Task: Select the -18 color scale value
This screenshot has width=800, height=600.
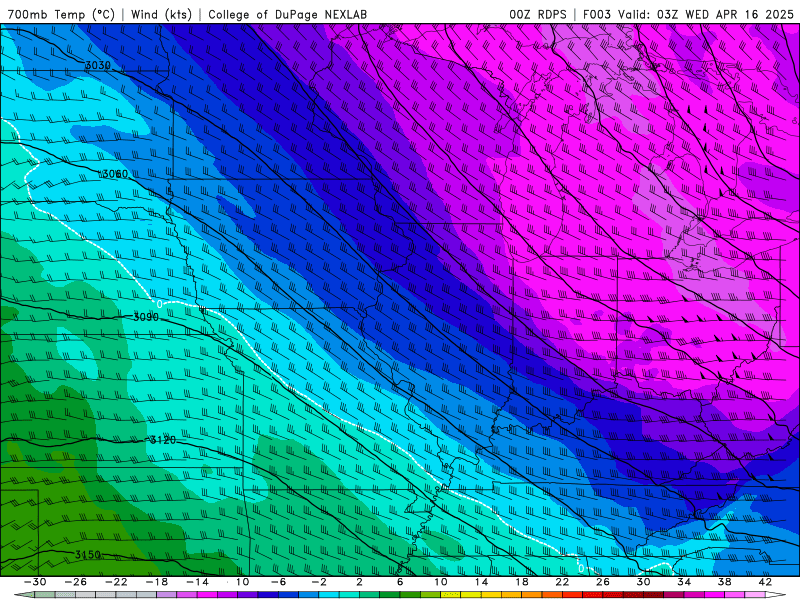Action: pyautogui.click(x=157, y=582)
